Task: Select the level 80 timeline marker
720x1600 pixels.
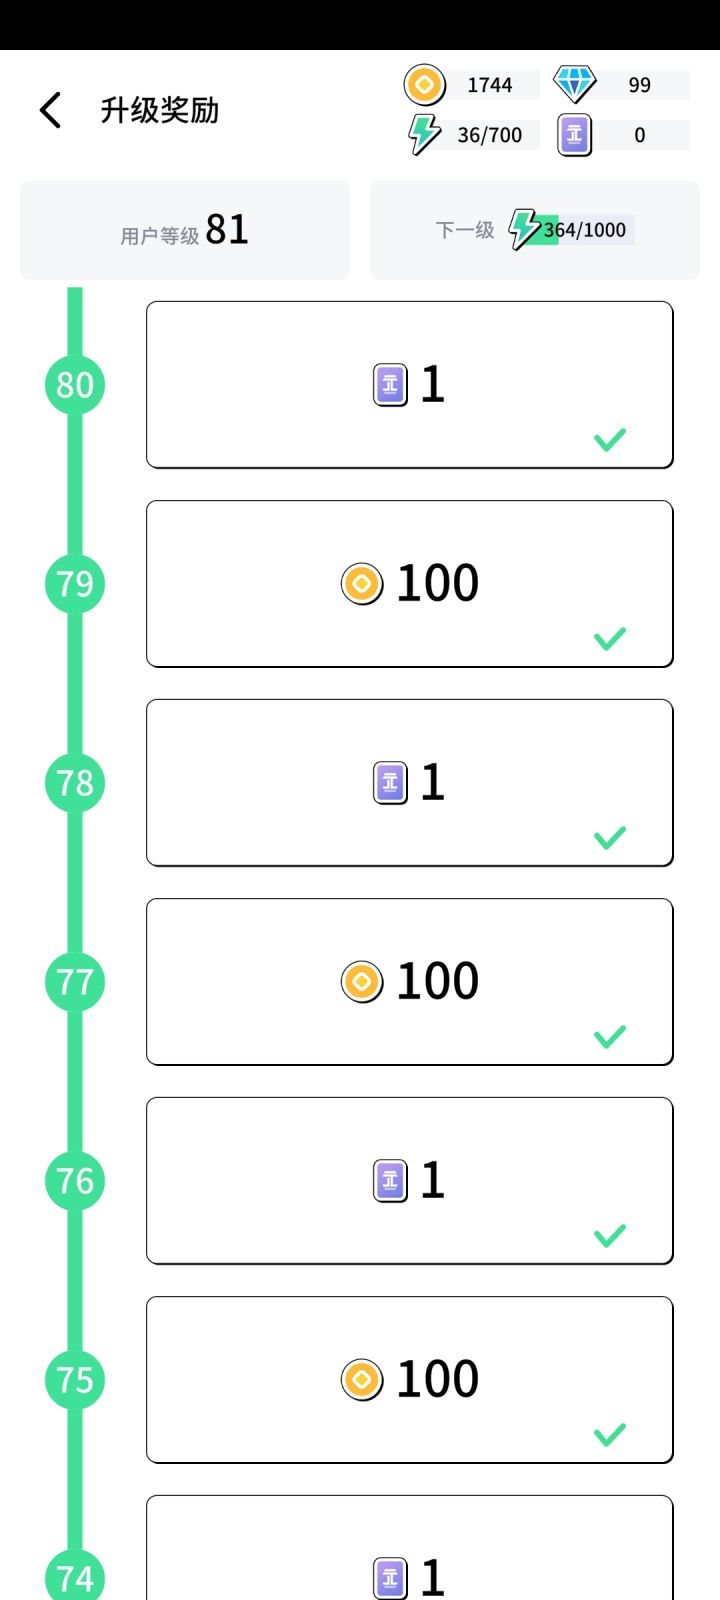Action: click(75, 385)
